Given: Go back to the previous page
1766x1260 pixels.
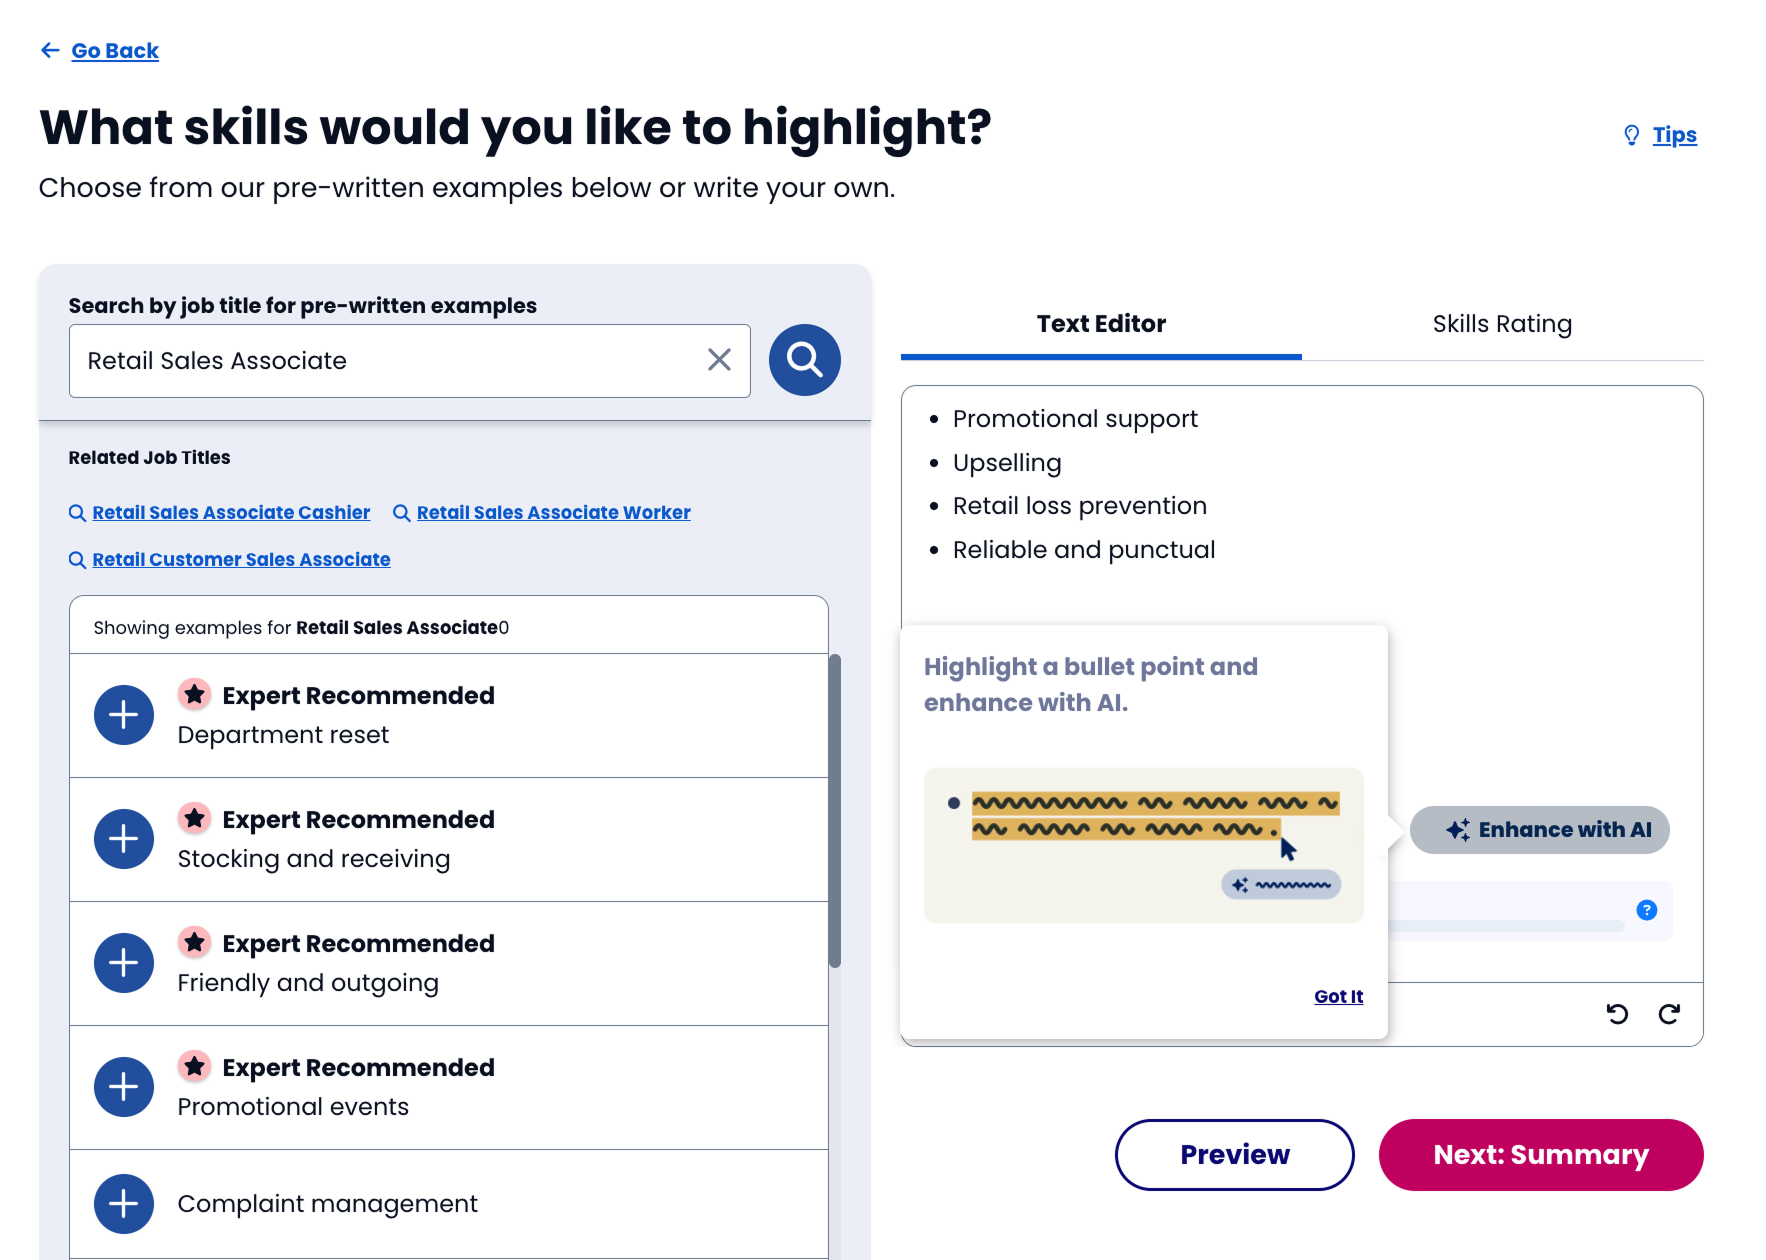Looking at the screenshot, I should 114,51.
